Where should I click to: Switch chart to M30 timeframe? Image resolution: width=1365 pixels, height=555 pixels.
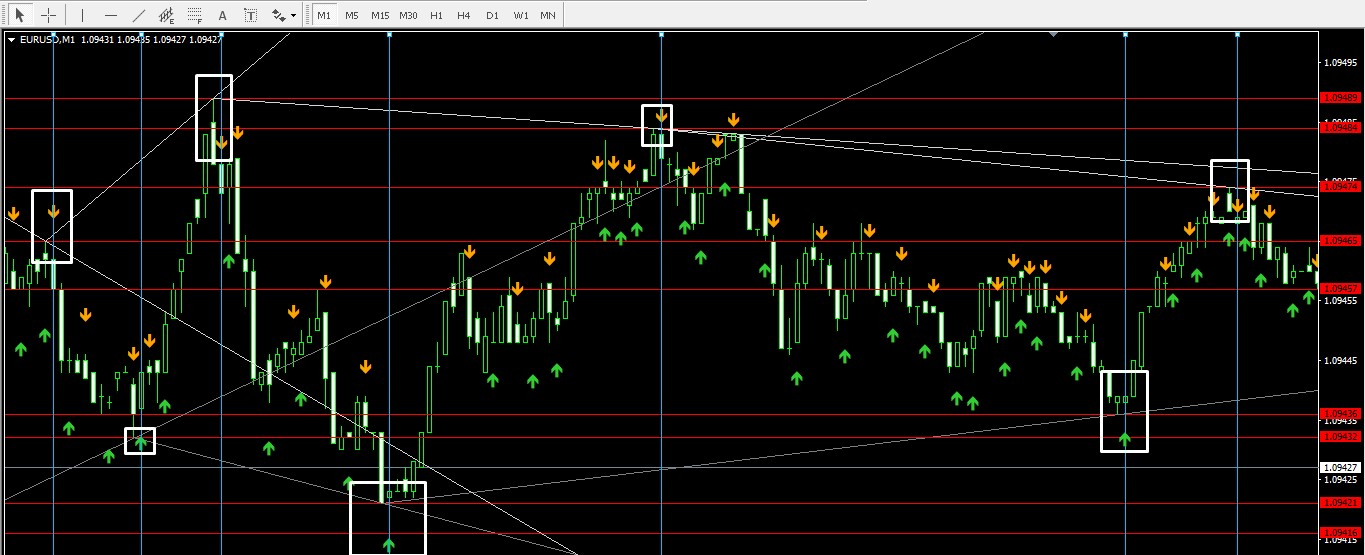[x=408, y=15]
